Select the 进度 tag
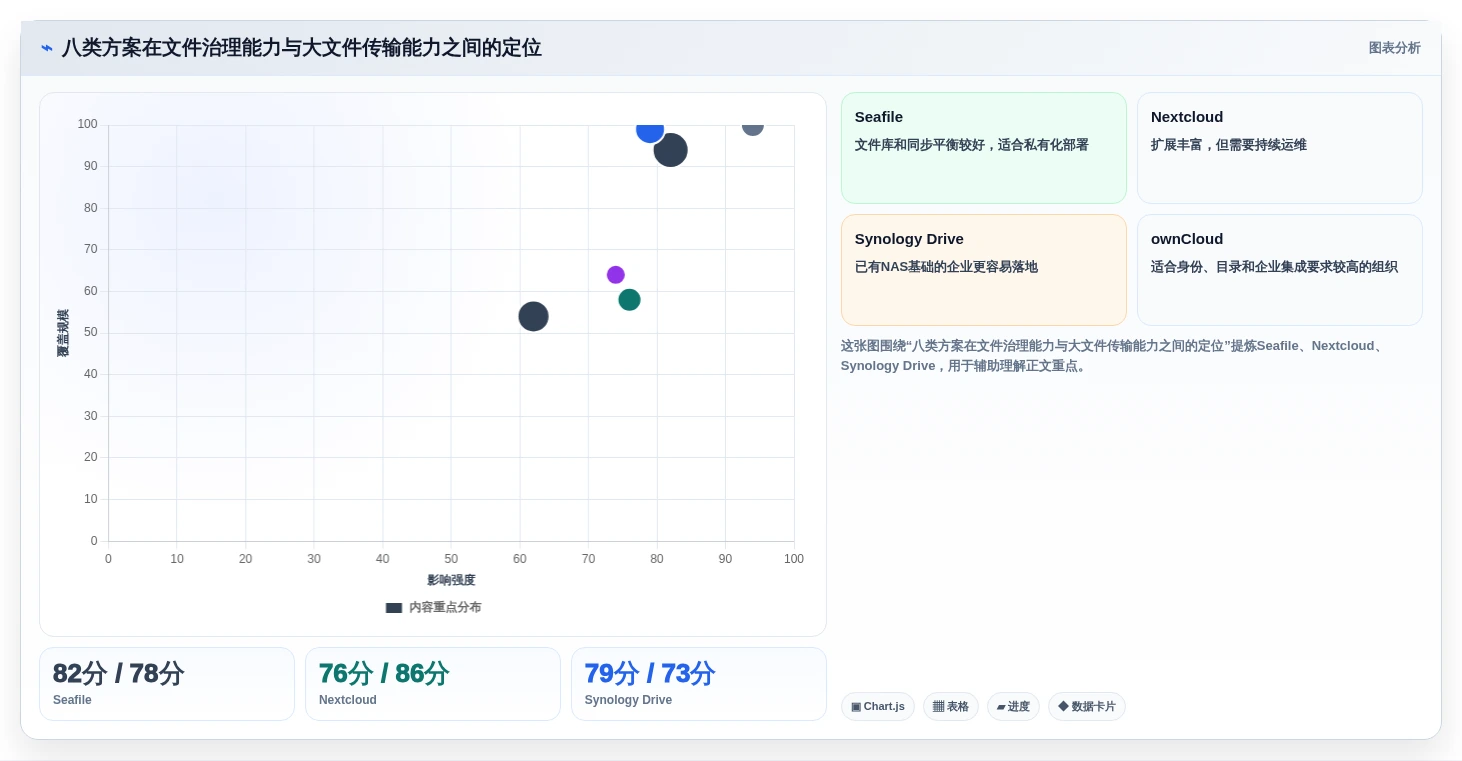1462x761 pixels. pos(1013,706)
